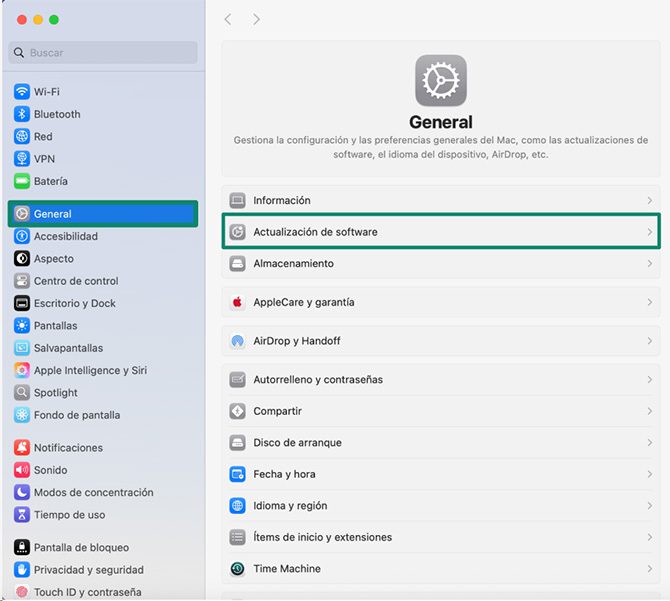
Task: Click the Idioma y región globe icon
Action: pos(237,506)
